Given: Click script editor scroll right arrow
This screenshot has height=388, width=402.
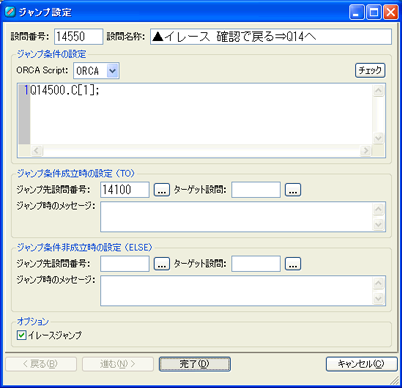Looking at the screenshot, I should [x=366, y=151].
